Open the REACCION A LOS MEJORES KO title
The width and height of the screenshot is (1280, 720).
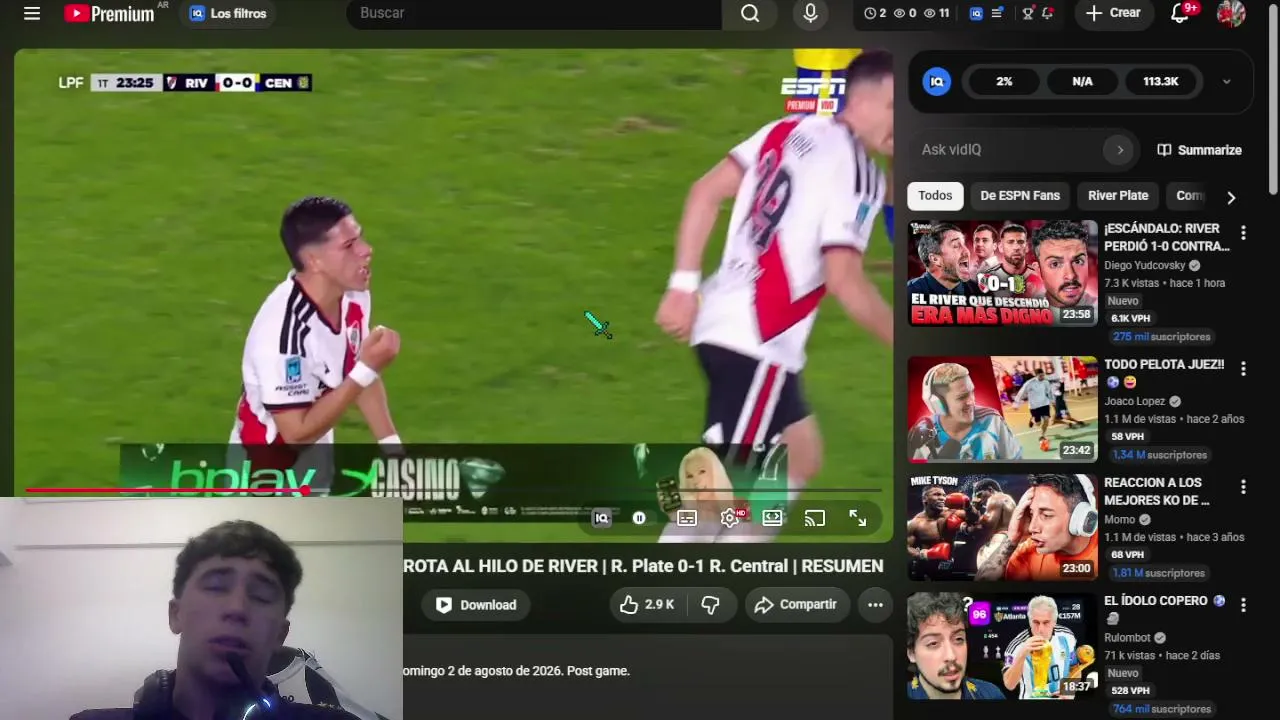click(1157, 491)
